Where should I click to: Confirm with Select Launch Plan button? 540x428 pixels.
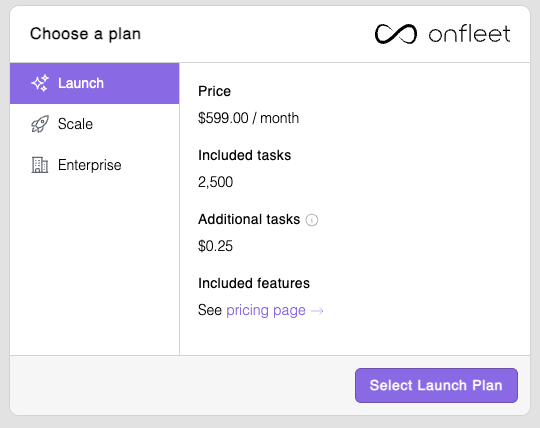click(x=436, y=385)
